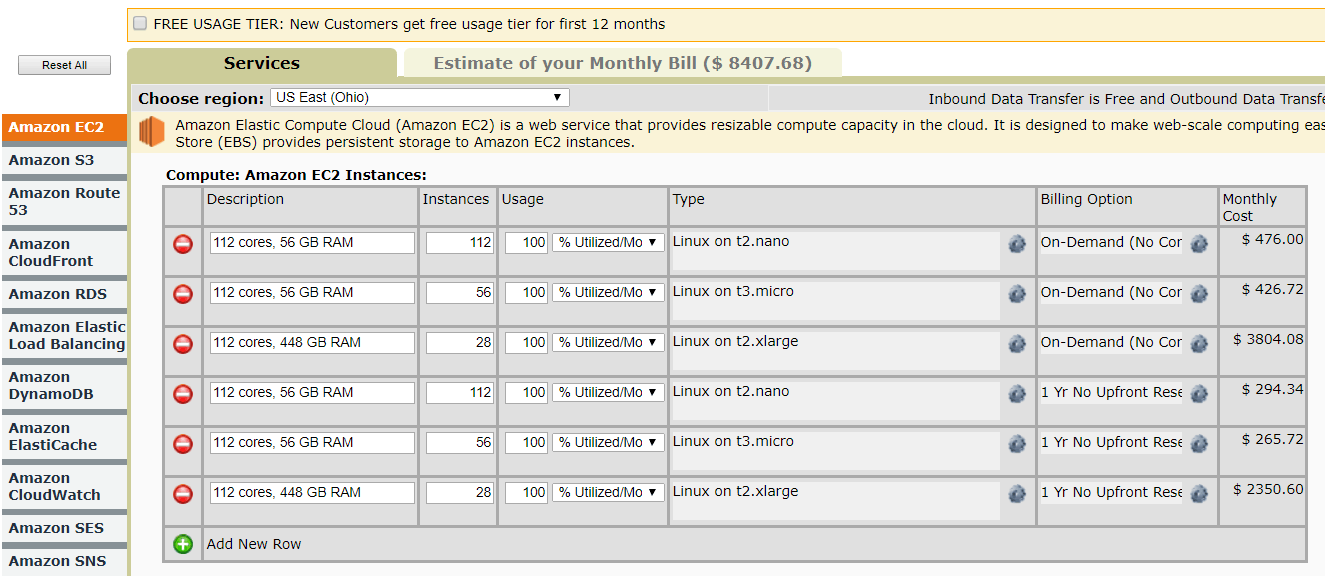The height and width of the screenshot is (576, 1325).
Task: Choose Amazon DynamoDB in the service list
Action: click(x=65, y=386)
